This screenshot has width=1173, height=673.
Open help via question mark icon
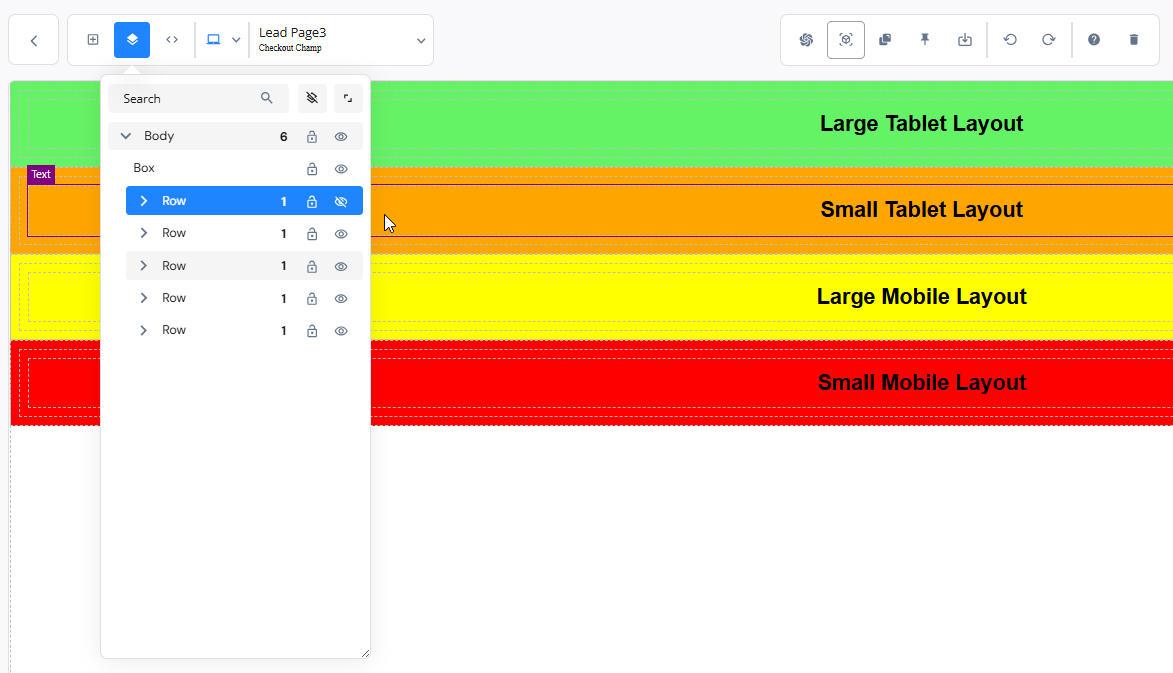coord(1094,40)
